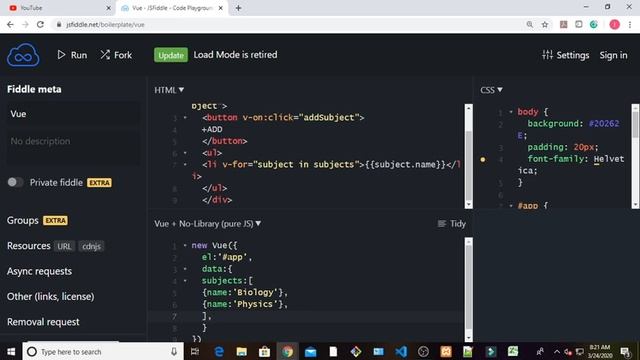Open the Vue + No-Library (pure JS) dropdown

(x=207, y=224)
